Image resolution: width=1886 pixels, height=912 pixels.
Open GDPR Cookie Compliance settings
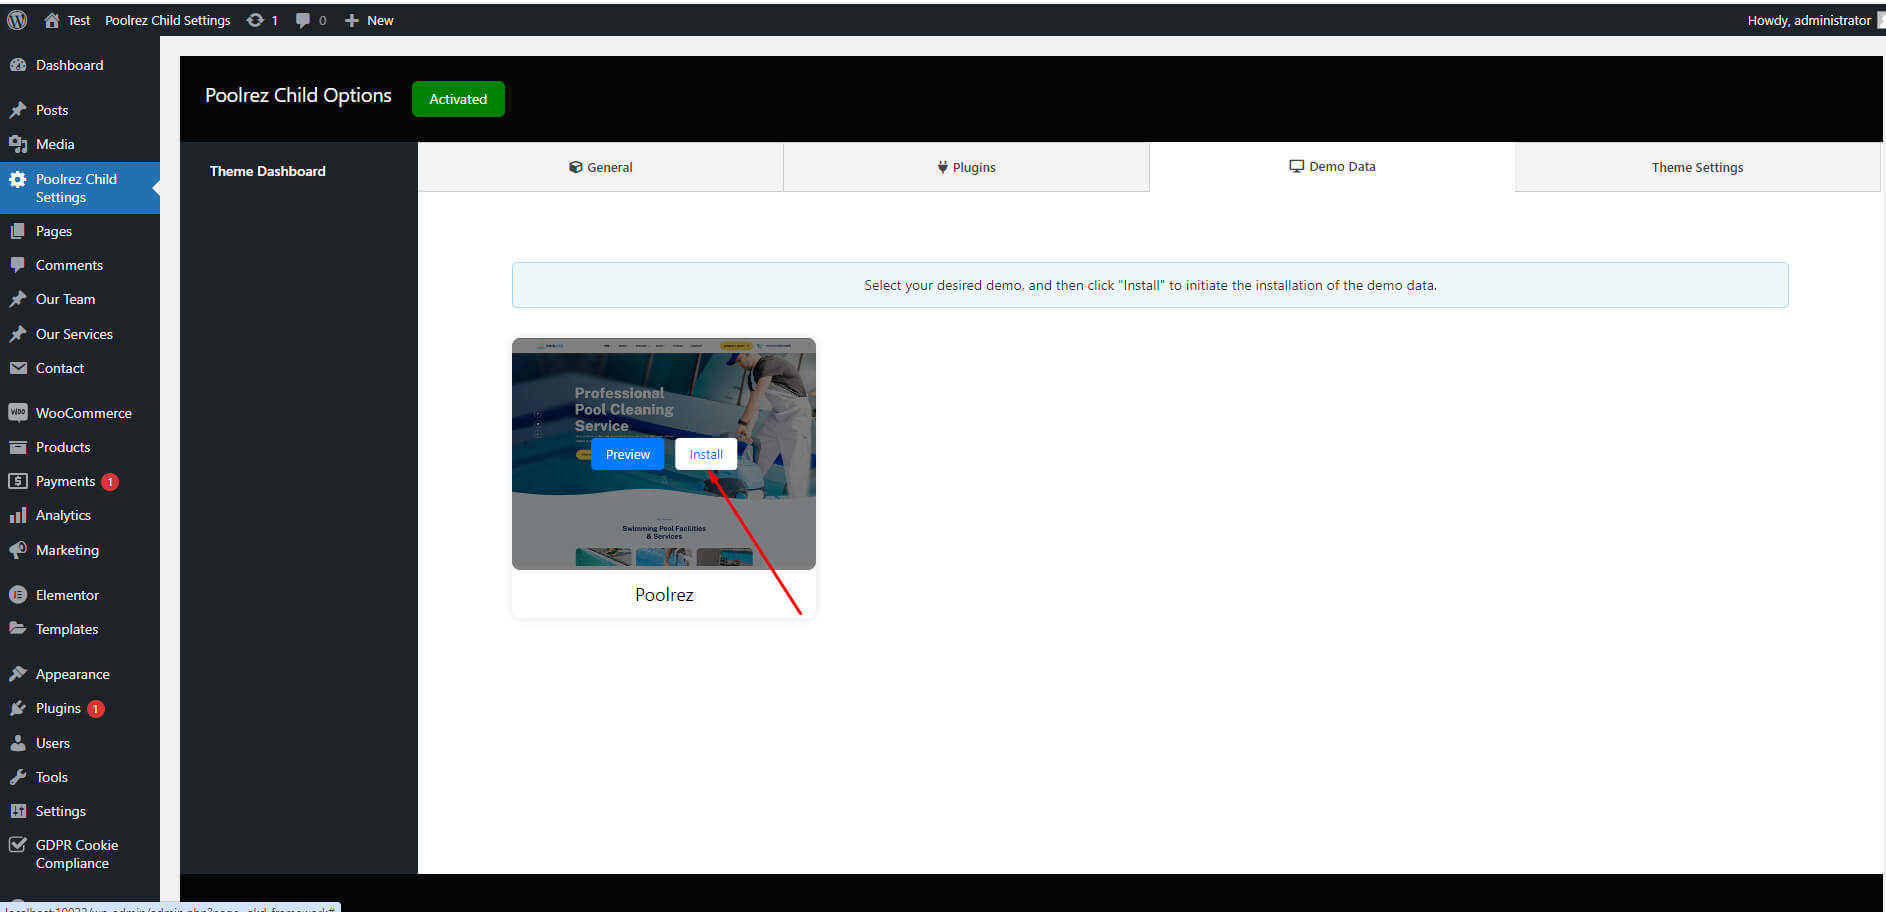[x=76, y=854]
